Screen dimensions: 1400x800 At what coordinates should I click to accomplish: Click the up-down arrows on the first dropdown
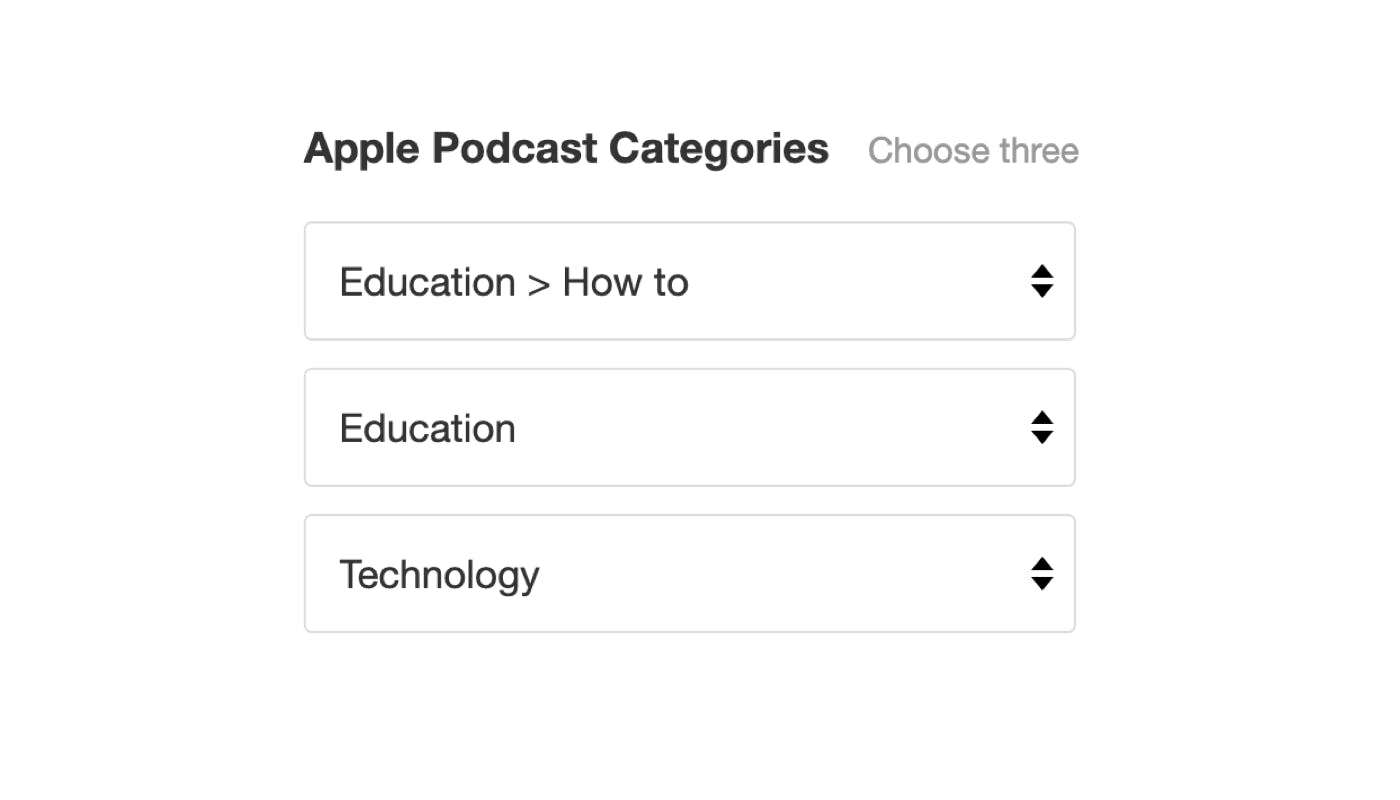point(1042,281)
